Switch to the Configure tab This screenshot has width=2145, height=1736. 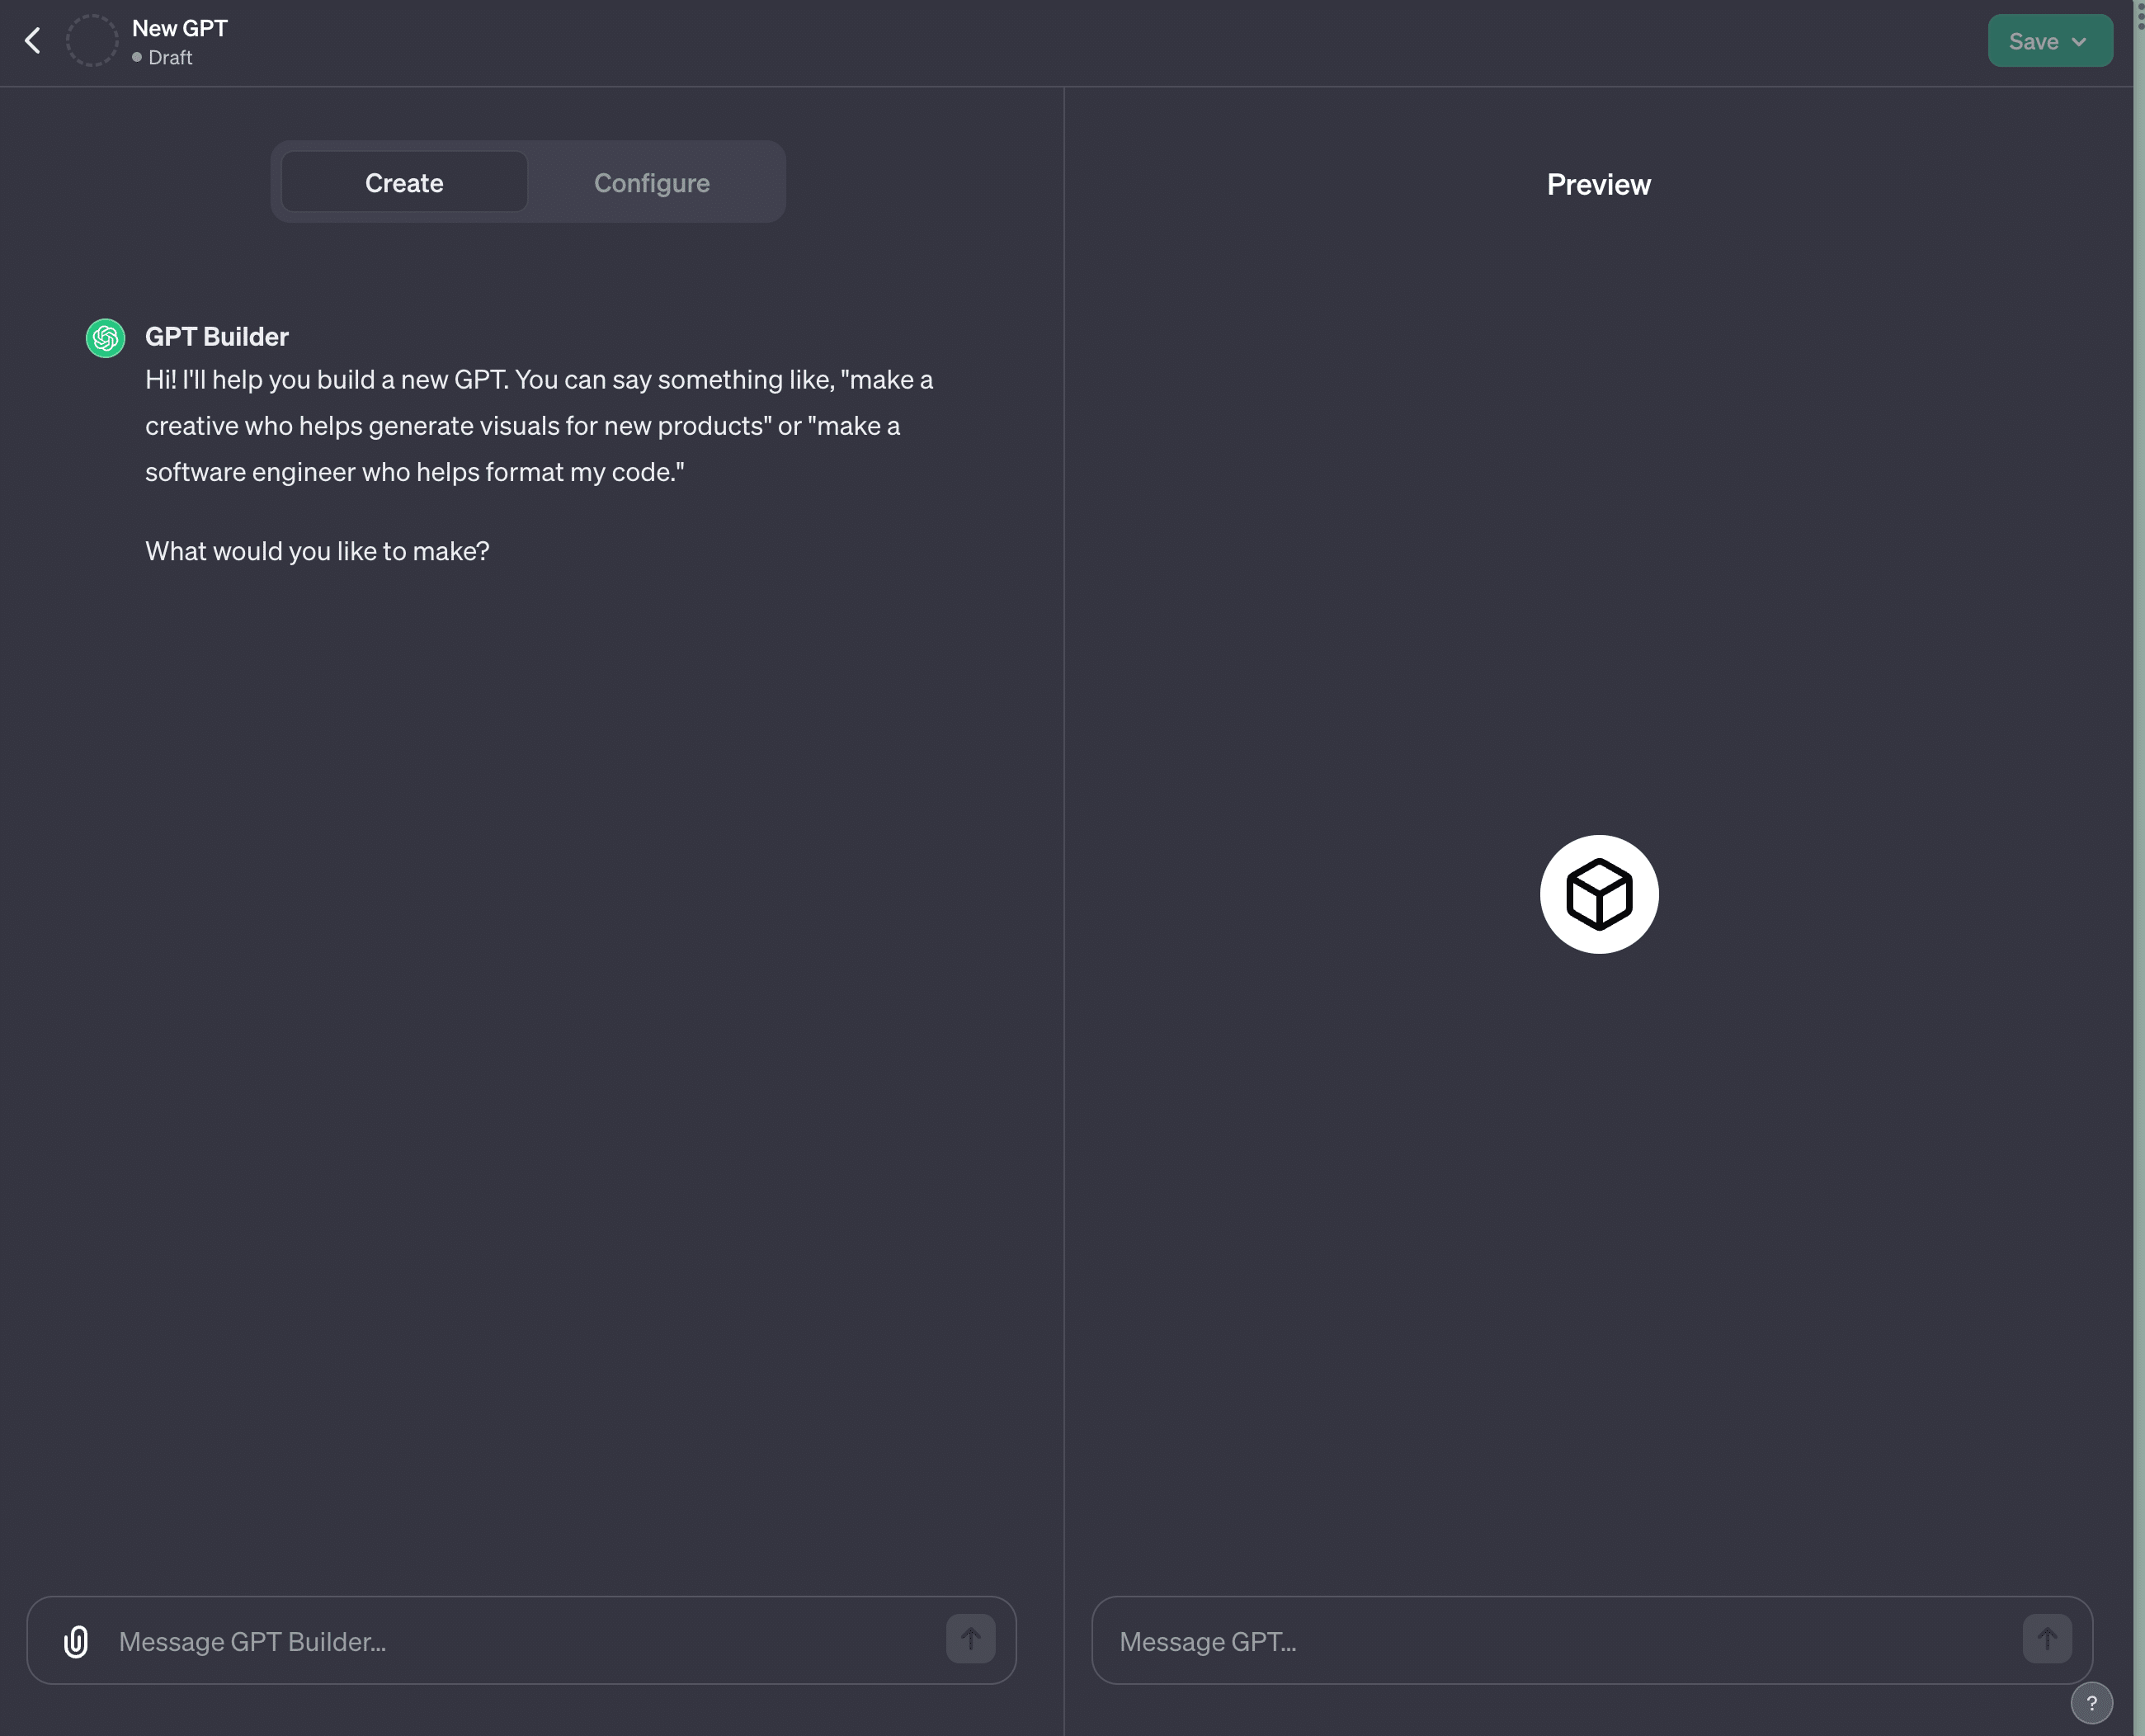(x=651, y=183)
